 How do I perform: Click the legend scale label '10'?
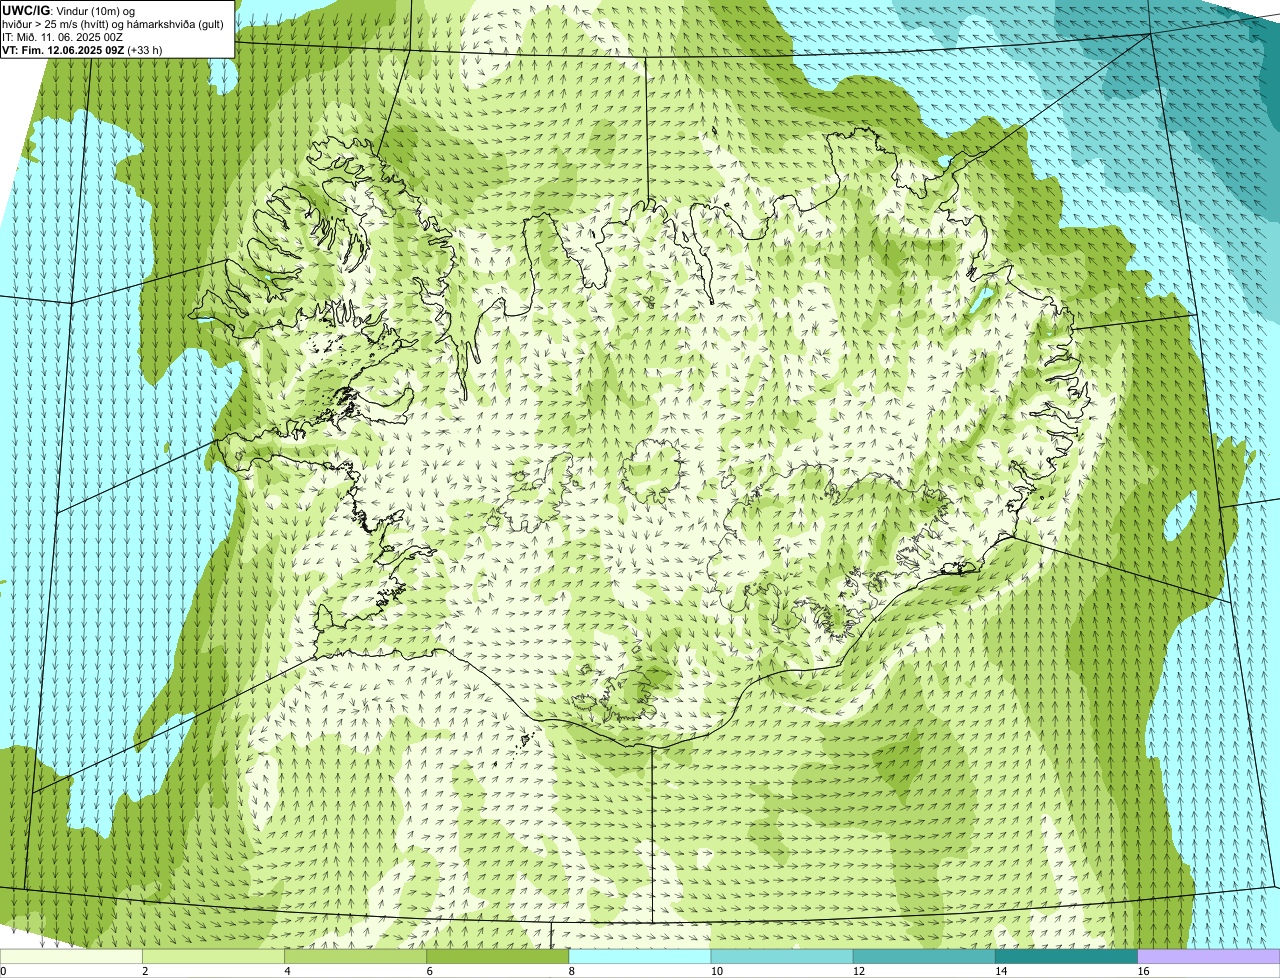[x=716, y=971]
